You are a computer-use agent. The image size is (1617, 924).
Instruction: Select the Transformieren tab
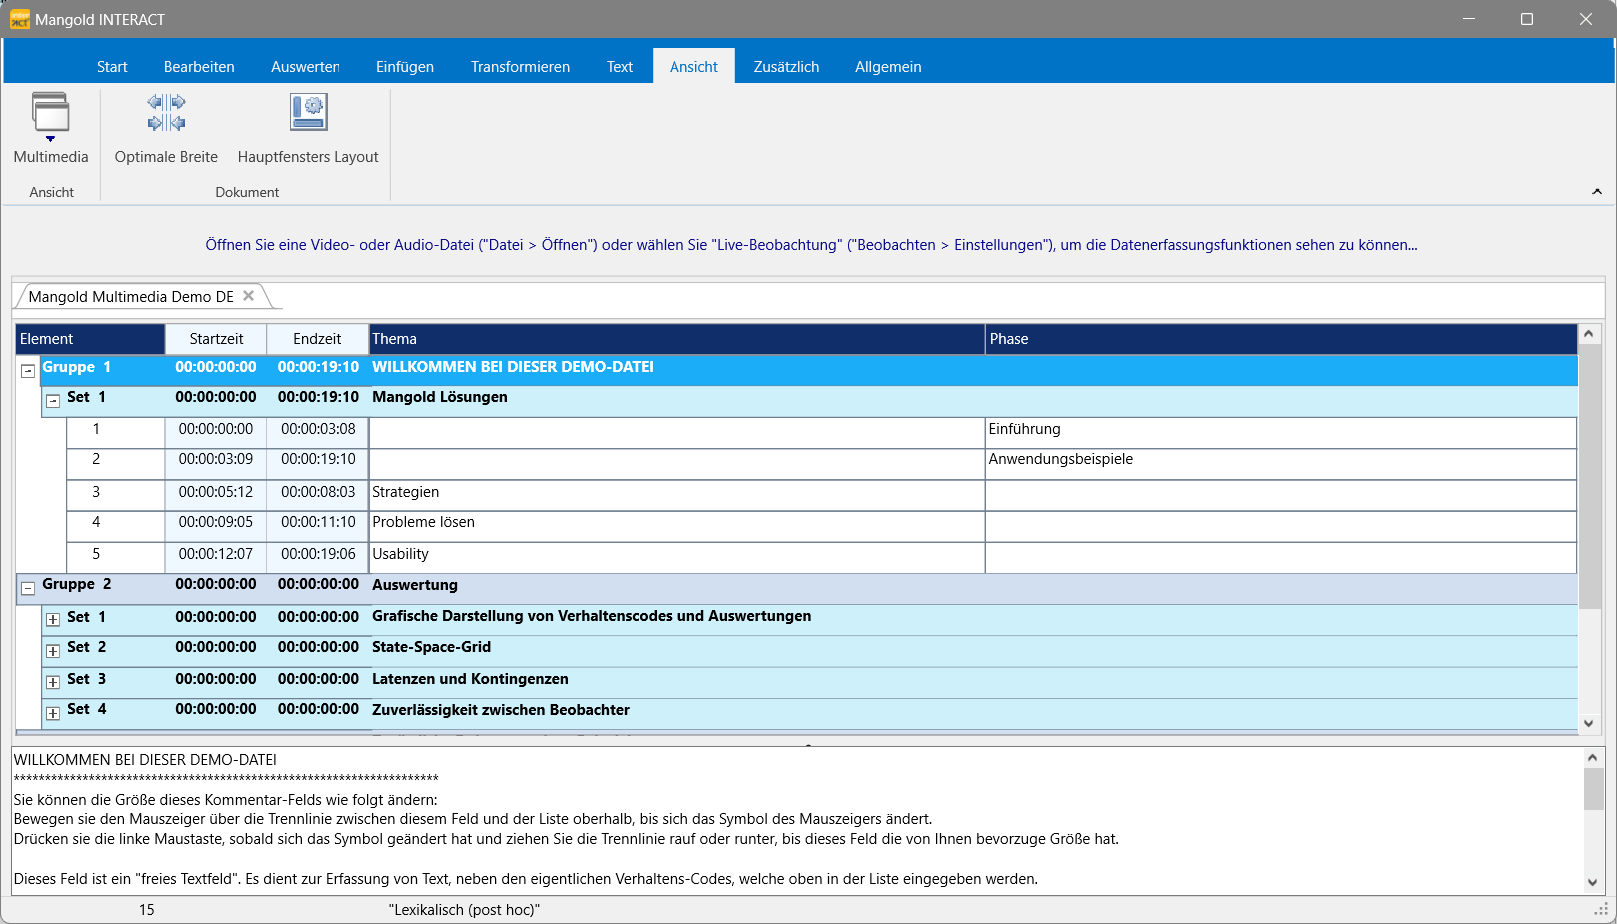[x=520, y=67]
